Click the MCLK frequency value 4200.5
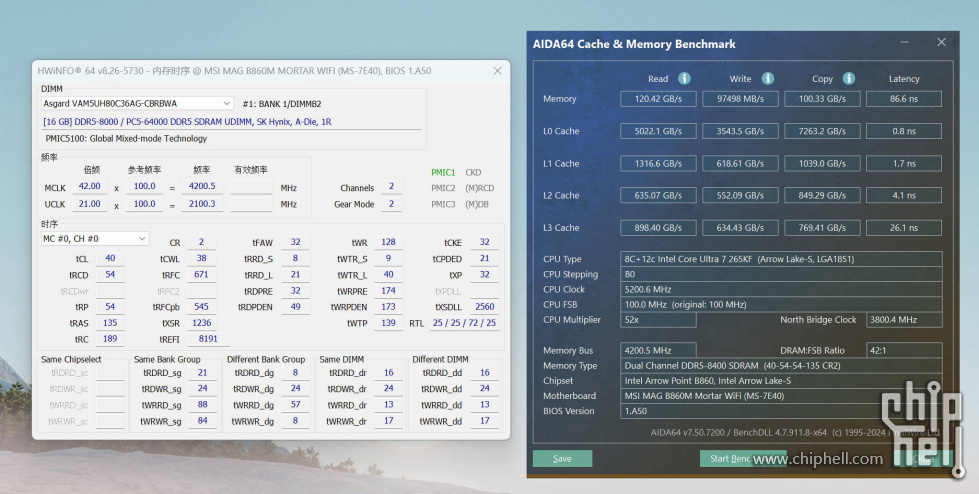The height and width of the screenshot is (494, 979). click(x=202, y=186)
